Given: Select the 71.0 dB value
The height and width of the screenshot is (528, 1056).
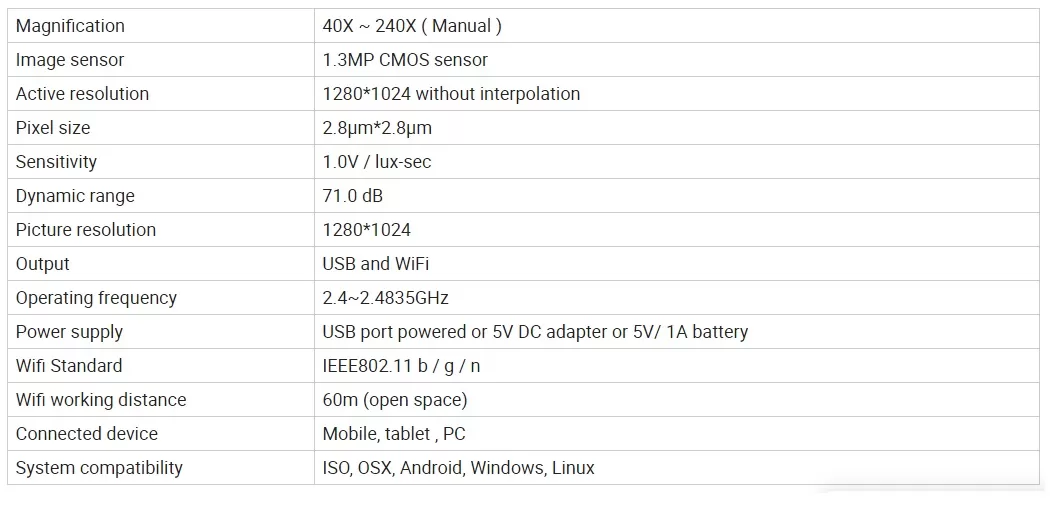Looking at the screenshot, I should (353, 196).
